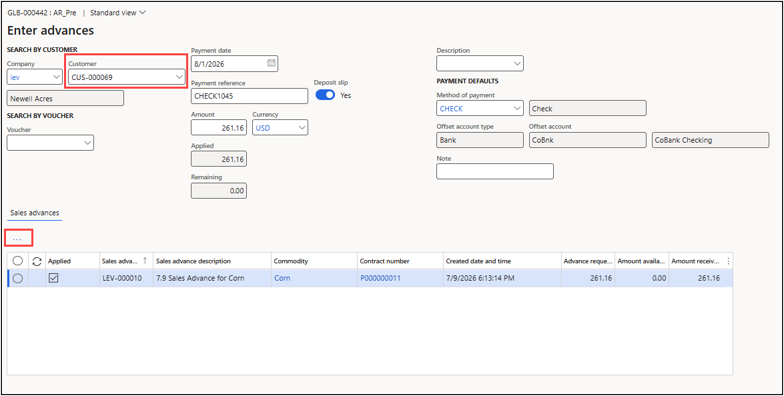Click the lev company value
784x396 pixels.
tap(14, 78)
